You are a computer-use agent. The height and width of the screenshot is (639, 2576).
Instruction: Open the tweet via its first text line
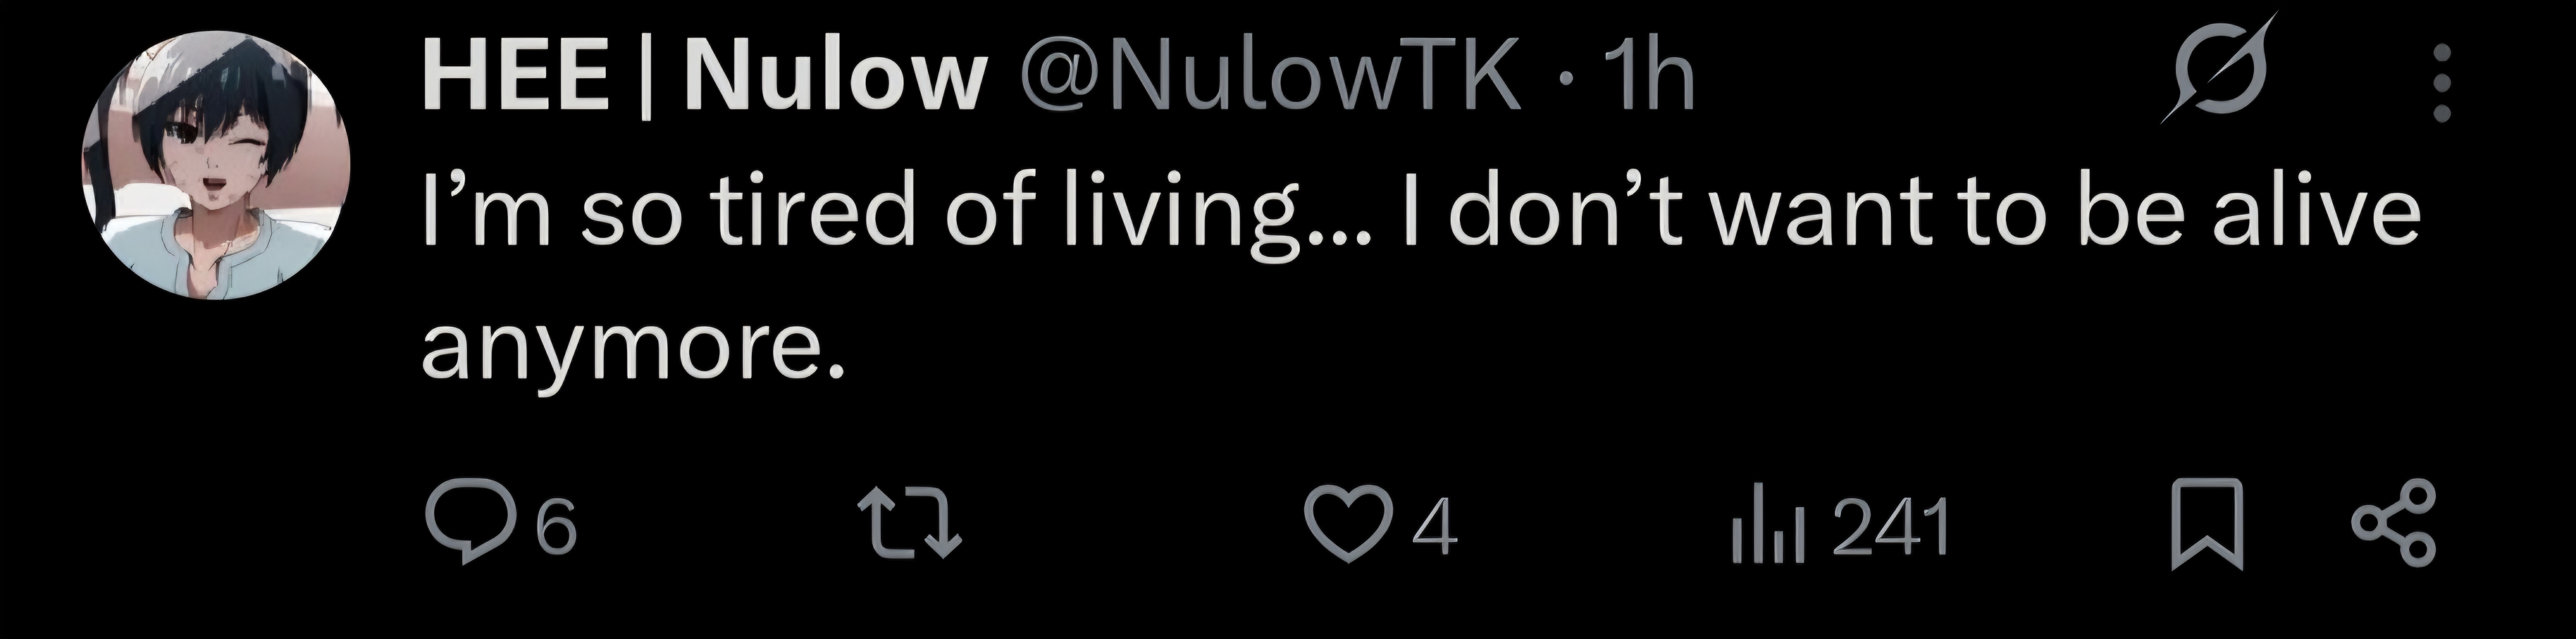coord(1421,212)
